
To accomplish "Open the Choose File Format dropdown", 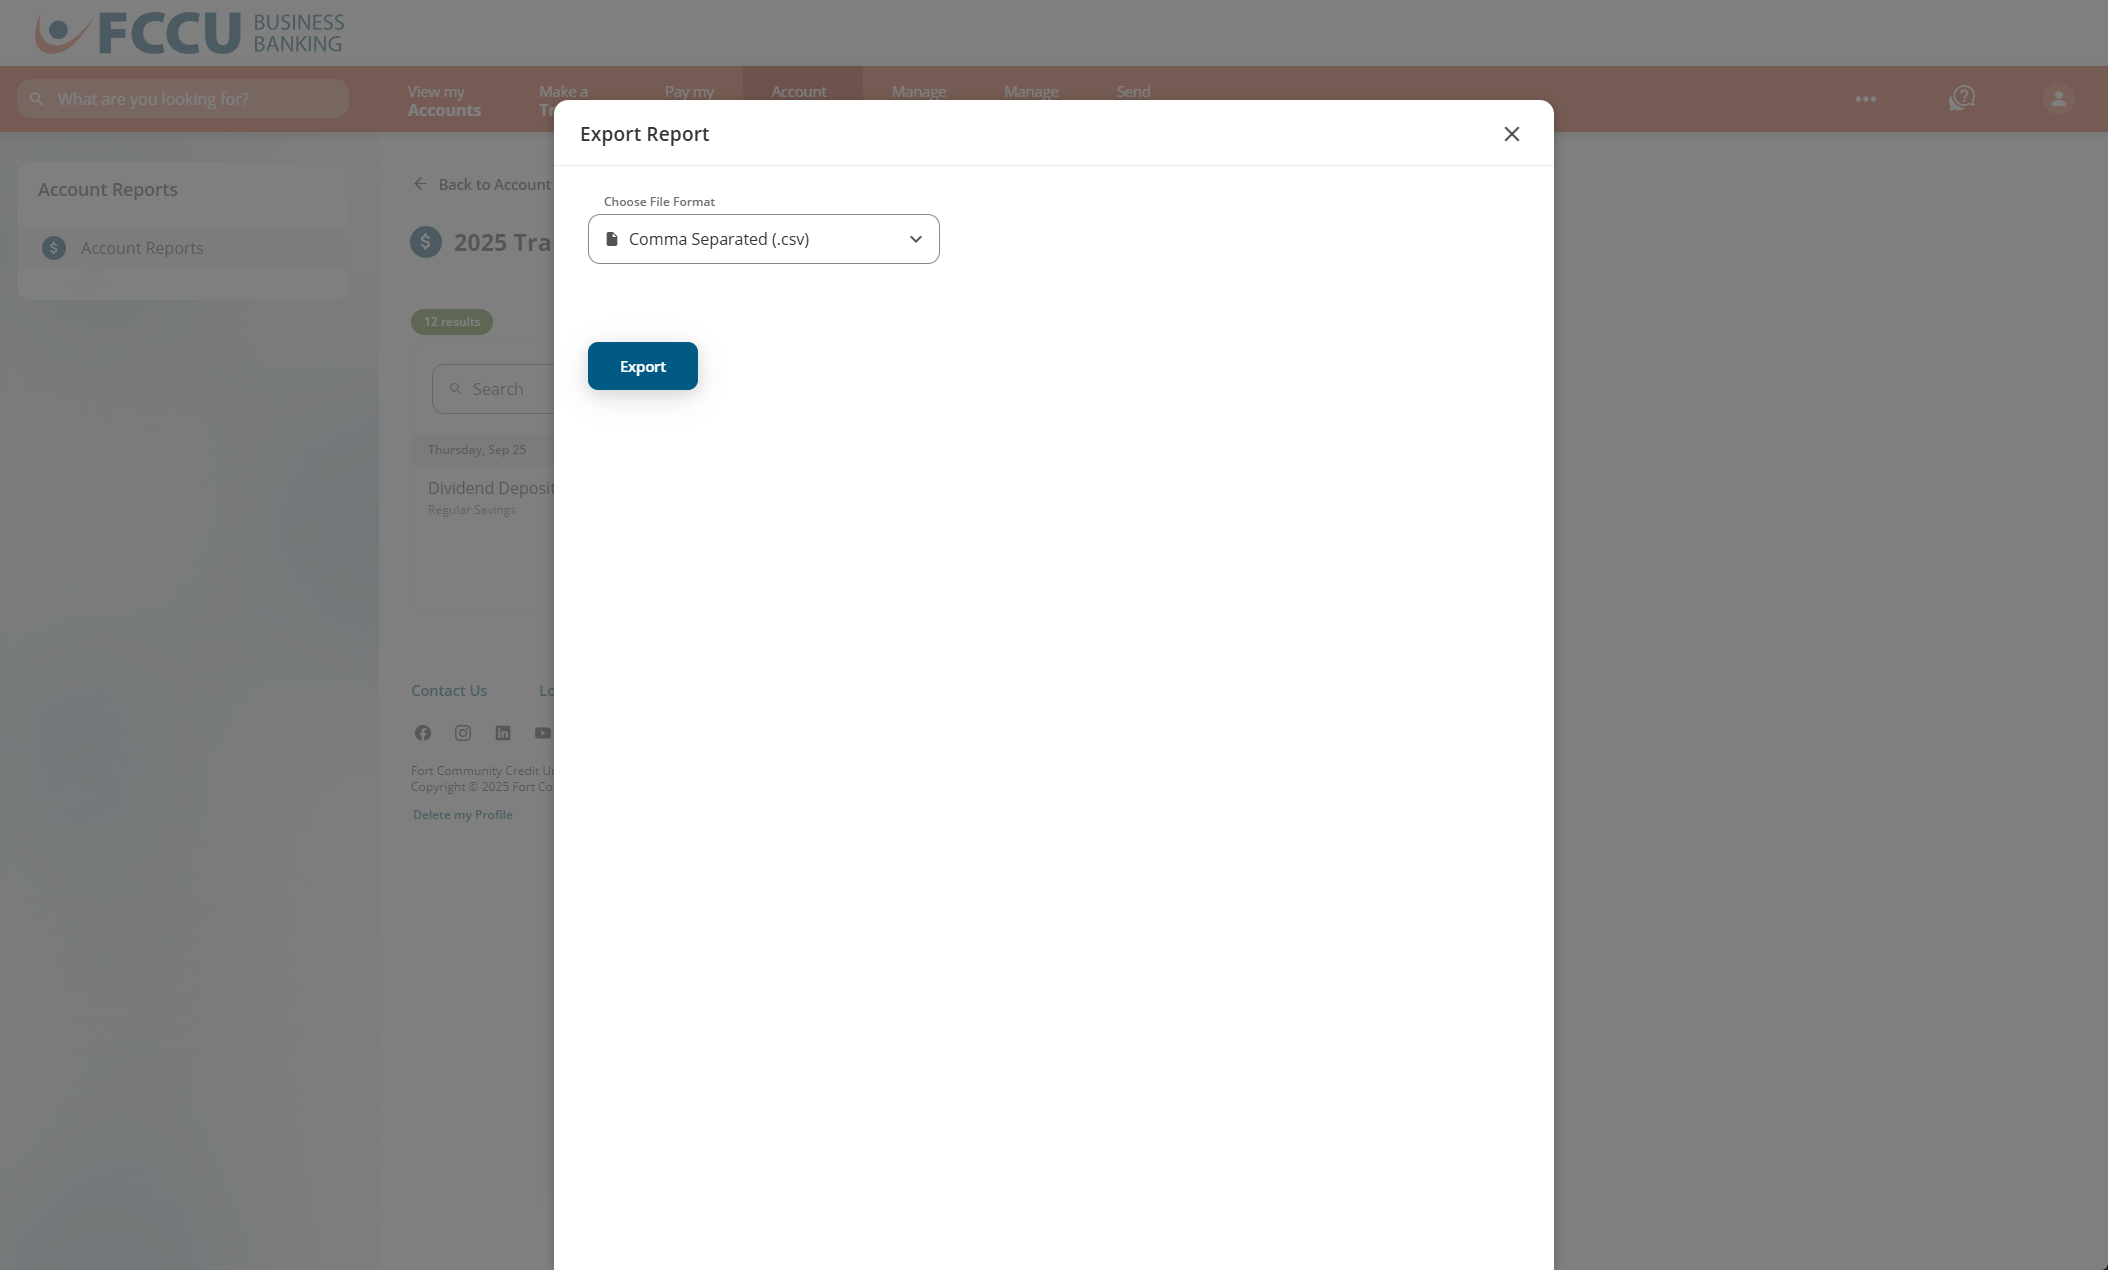I will (x=763, y=239).
